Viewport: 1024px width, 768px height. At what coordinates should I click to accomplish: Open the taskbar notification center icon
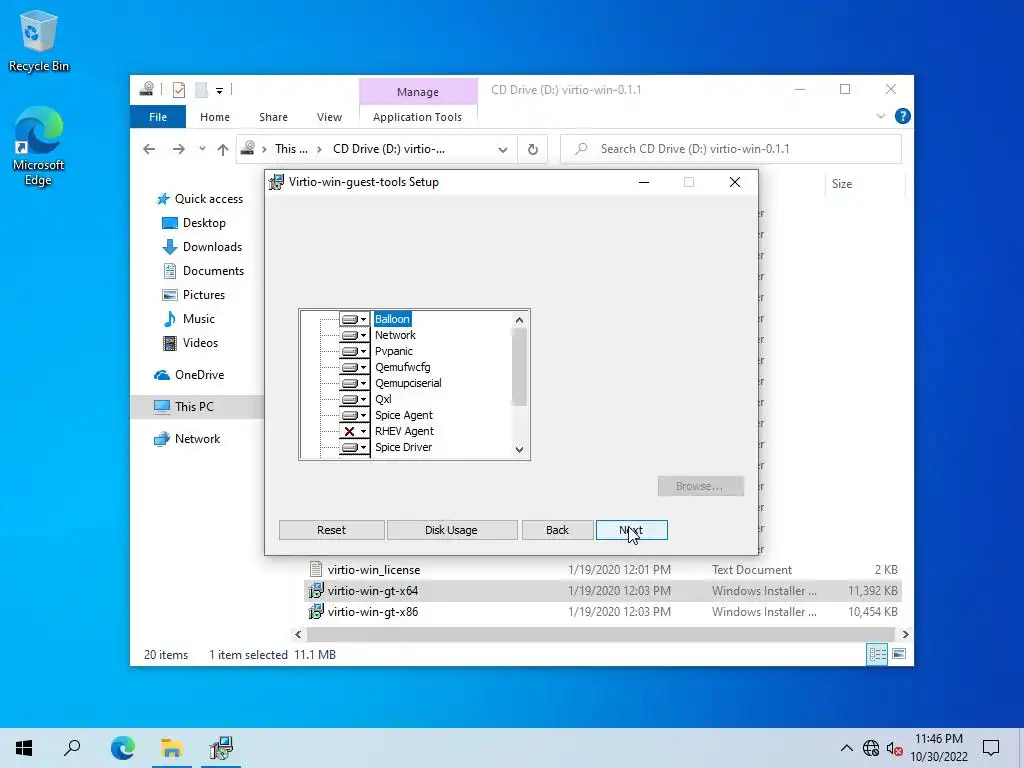(991, 748)
